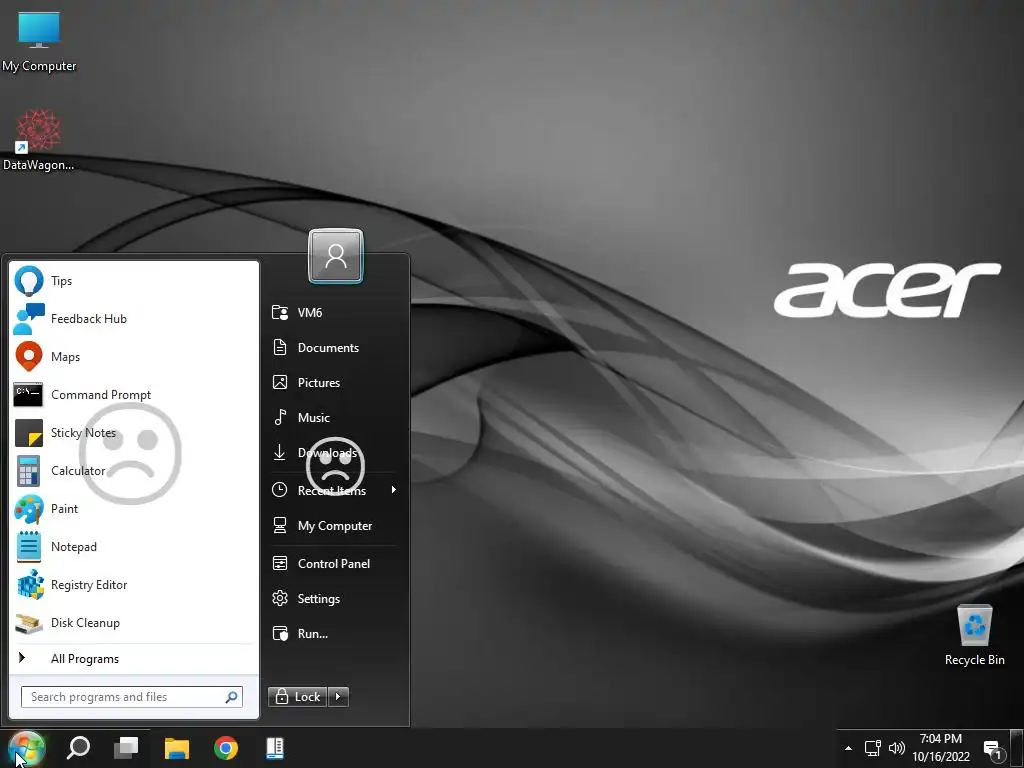Image resolution: width=1024 pixels, height=768 pixels.
Task: Click the network tray icon
Action: pyautogui.click(x=872, y=748)
